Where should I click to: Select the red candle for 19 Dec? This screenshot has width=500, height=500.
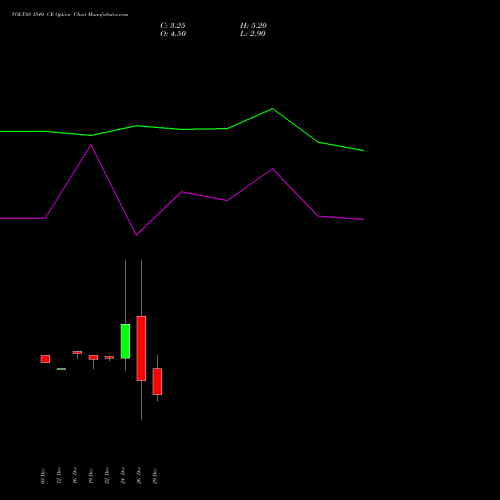[x=93, y=357]
